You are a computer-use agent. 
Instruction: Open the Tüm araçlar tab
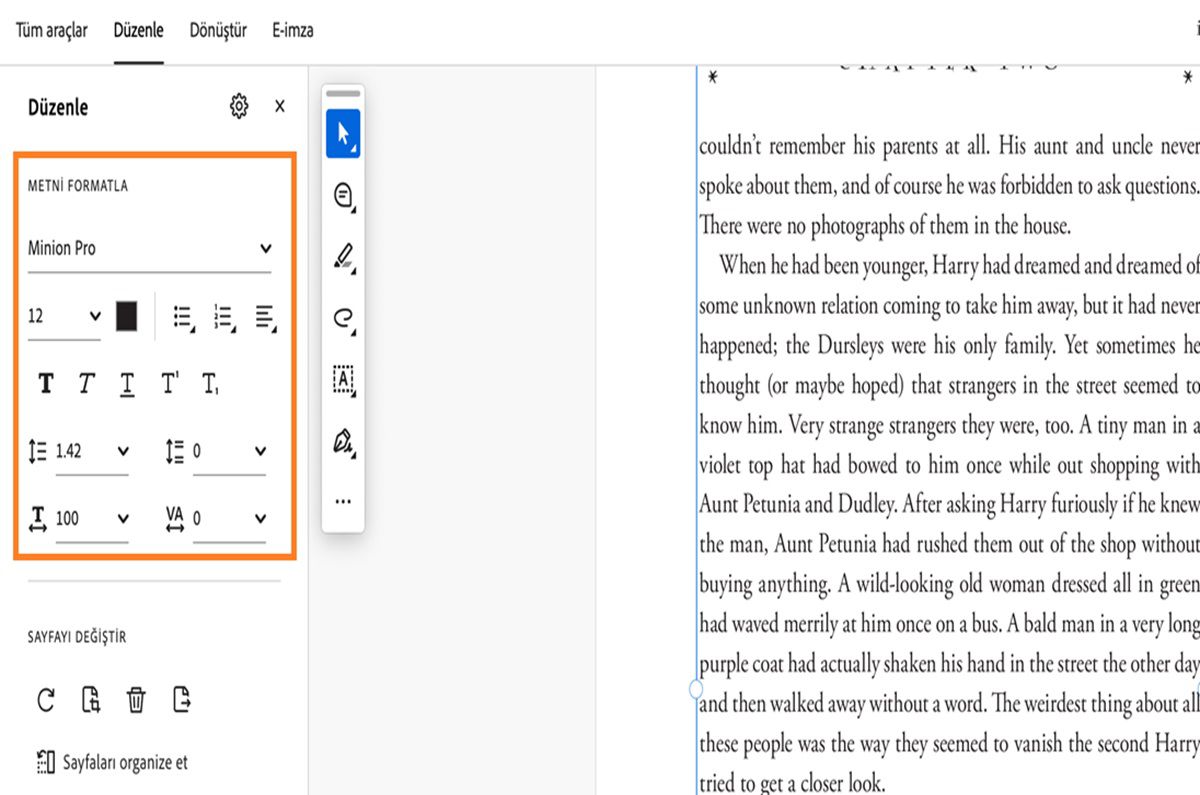tap(52, 30)
